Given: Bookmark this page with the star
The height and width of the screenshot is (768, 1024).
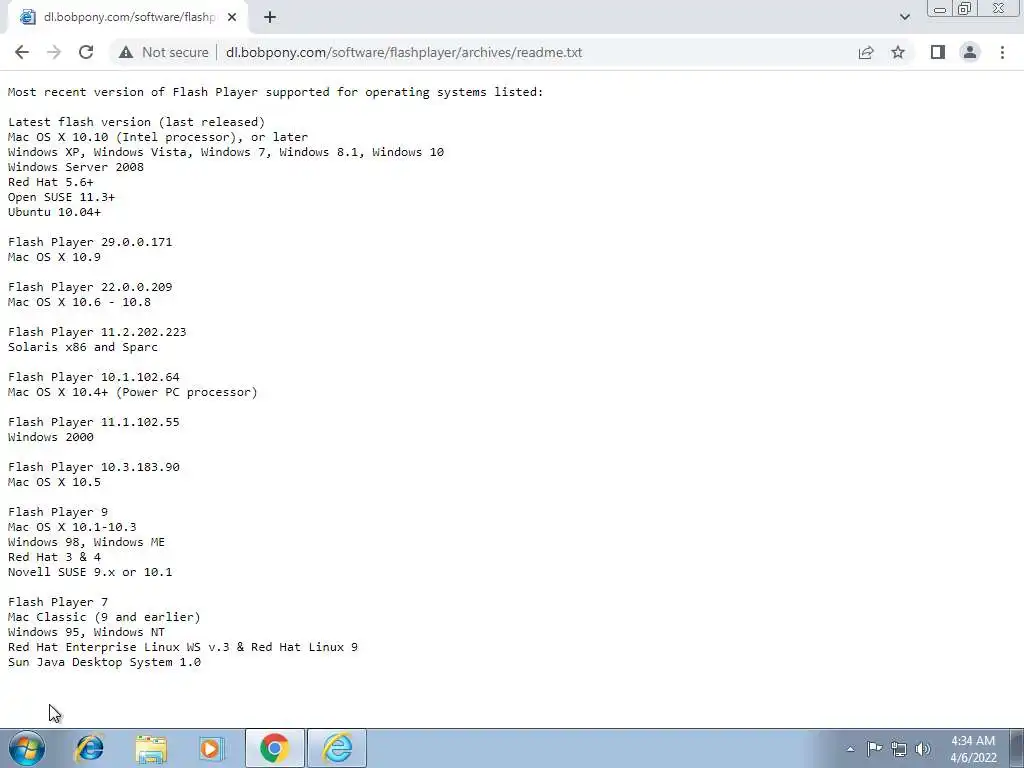Looking at the screenshot, I should click(x=898, y=52).
